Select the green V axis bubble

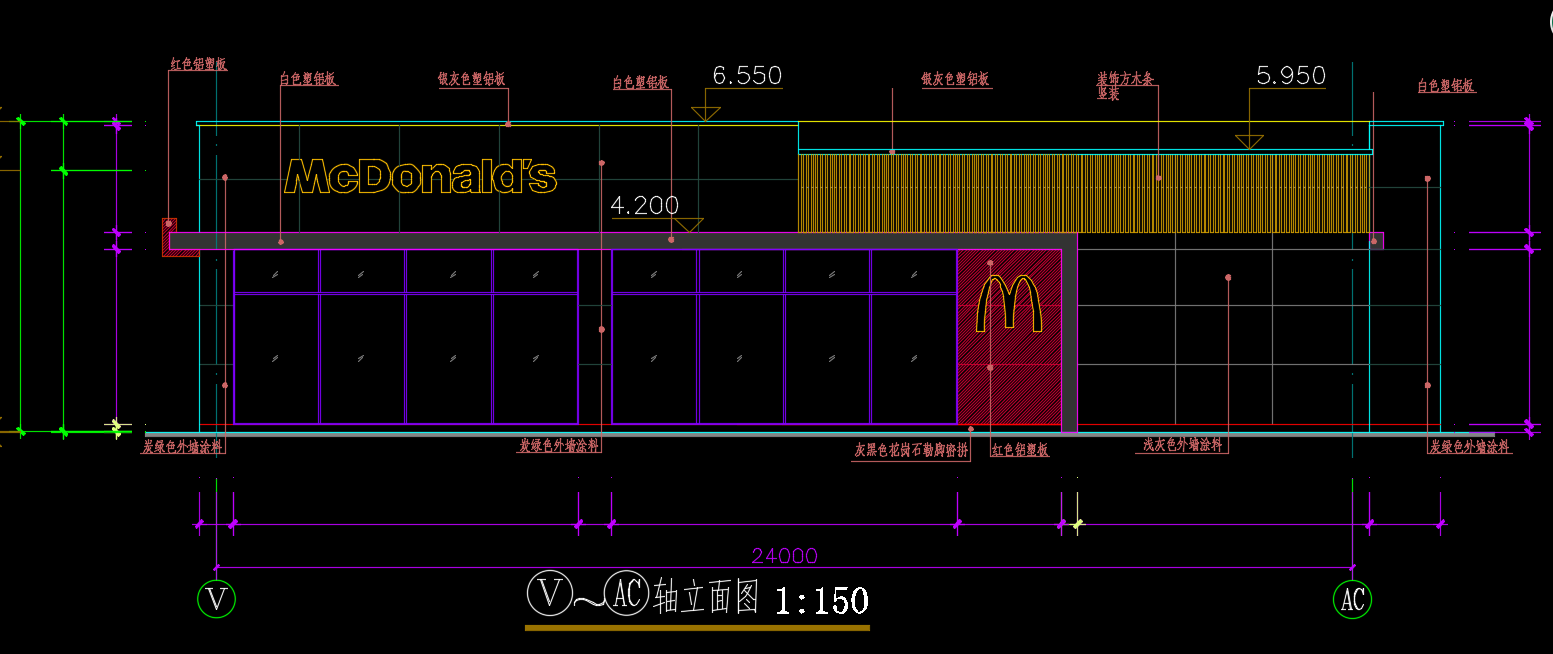pyautogui.click(x=216, y=599)
